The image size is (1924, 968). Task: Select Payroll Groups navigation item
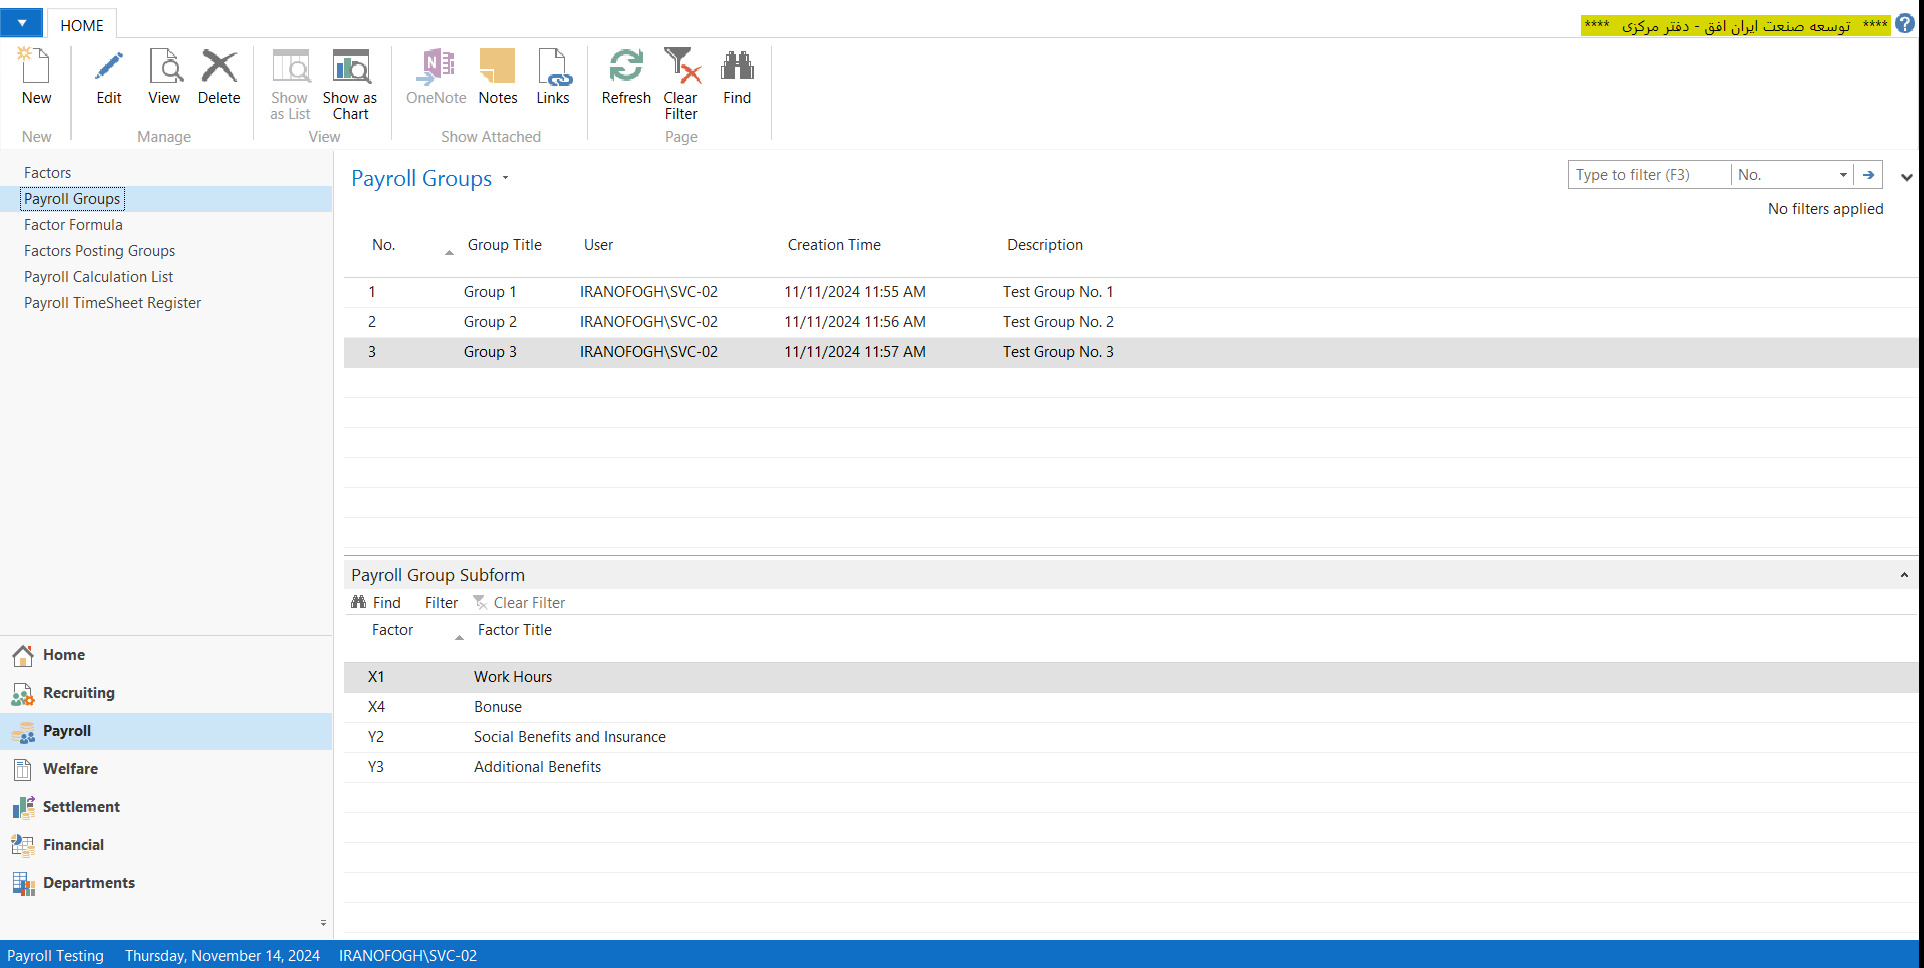point(73,199)
